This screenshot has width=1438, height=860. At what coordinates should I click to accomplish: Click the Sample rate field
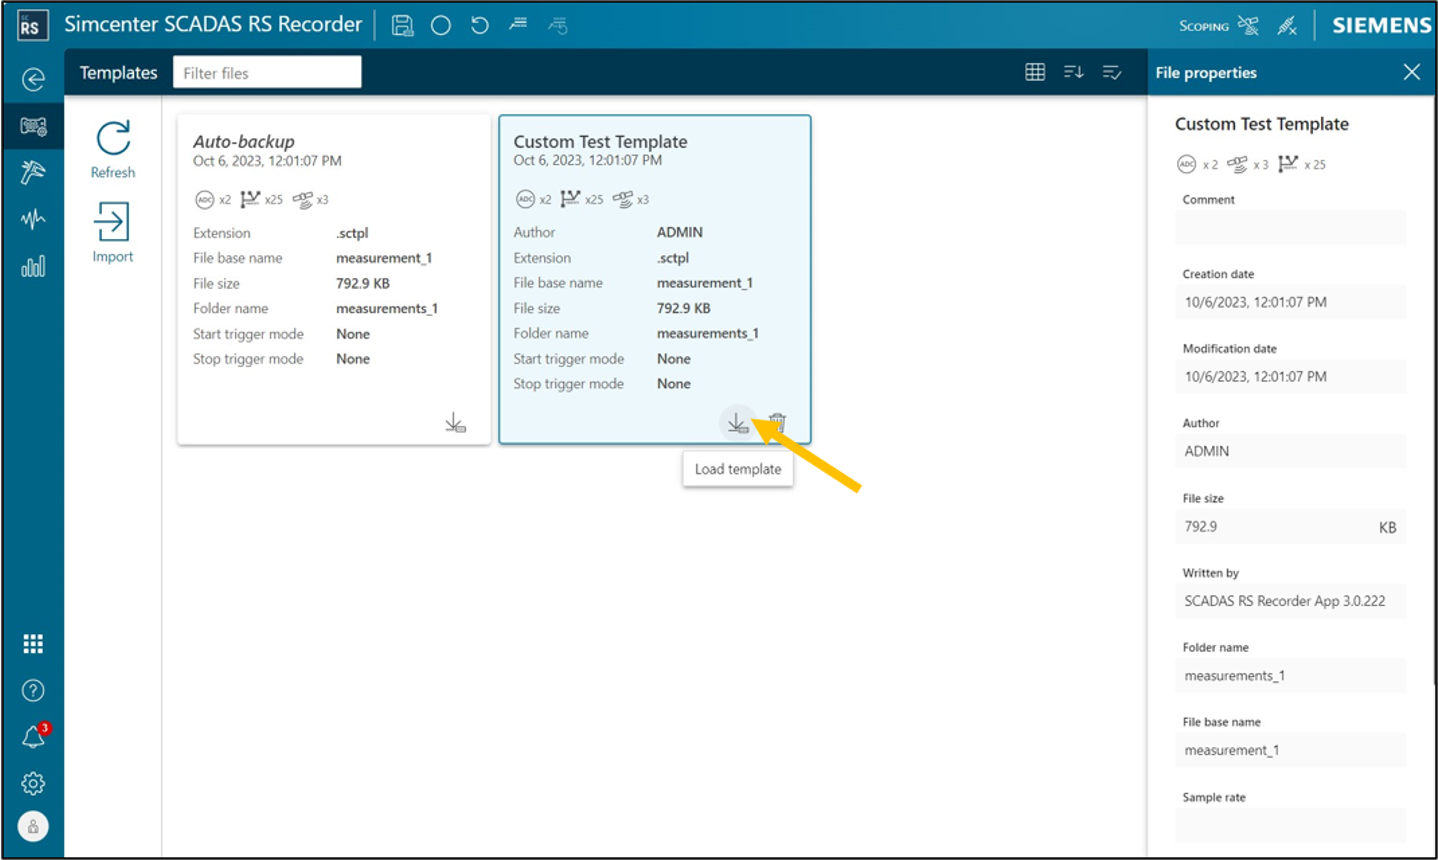(1290, 825)
